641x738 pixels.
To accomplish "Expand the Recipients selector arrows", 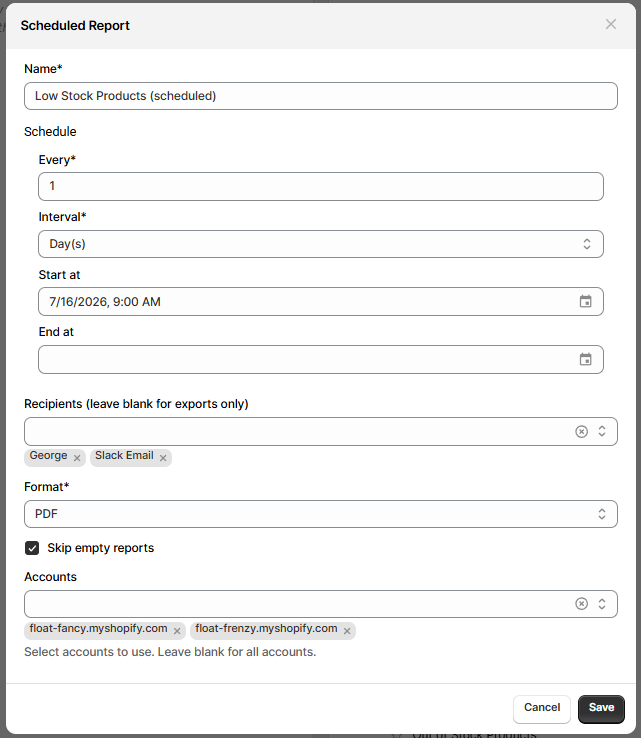I will click(602, 431).
